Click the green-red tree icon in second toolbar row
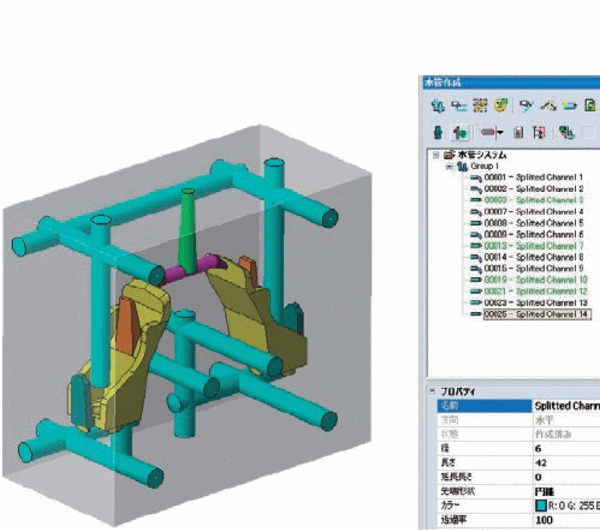This screenshot has height=530, width=600. [566, 131]
